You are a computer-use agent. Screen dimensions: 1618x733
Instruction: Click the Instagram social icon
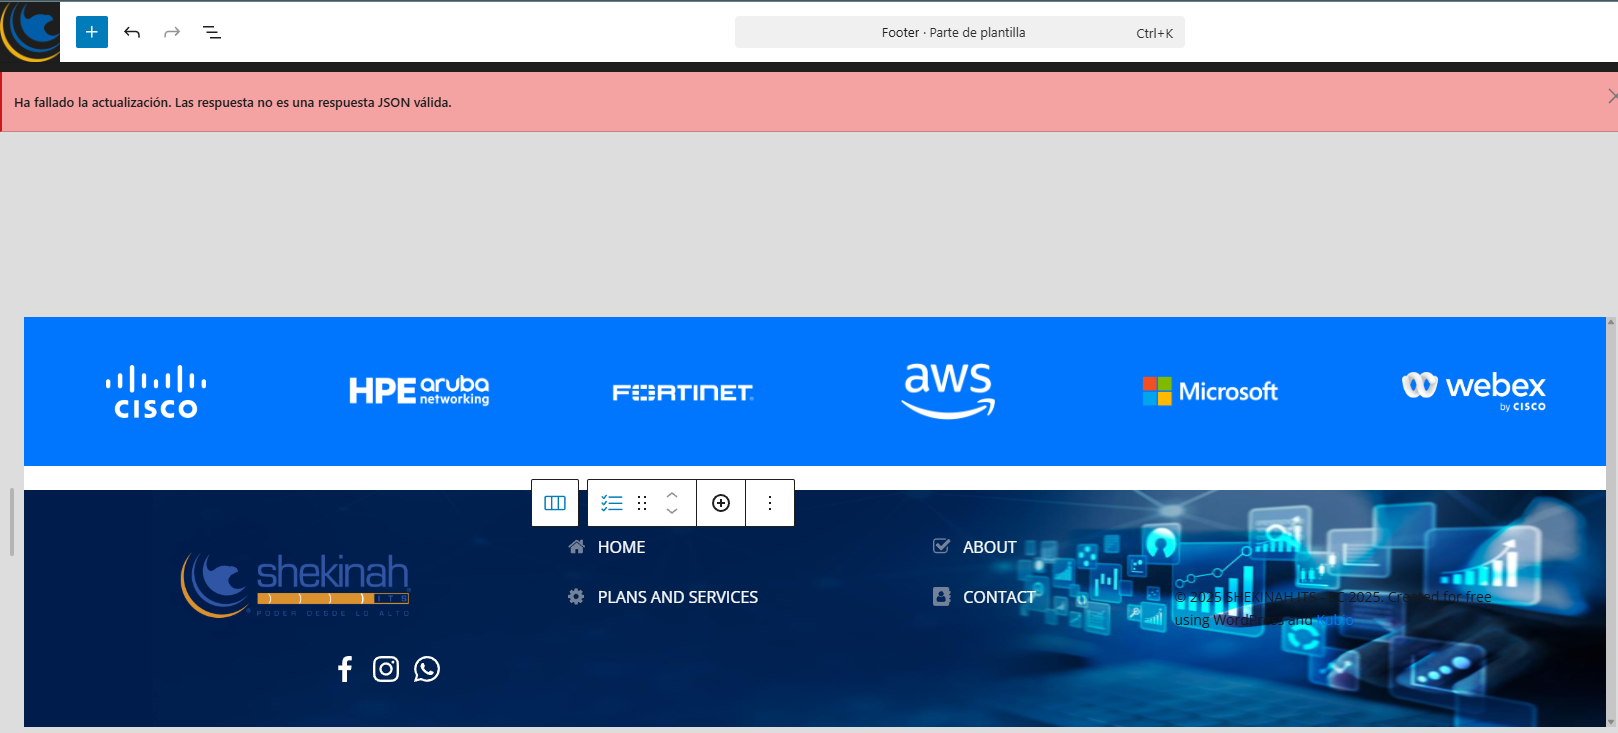[386, 669]
